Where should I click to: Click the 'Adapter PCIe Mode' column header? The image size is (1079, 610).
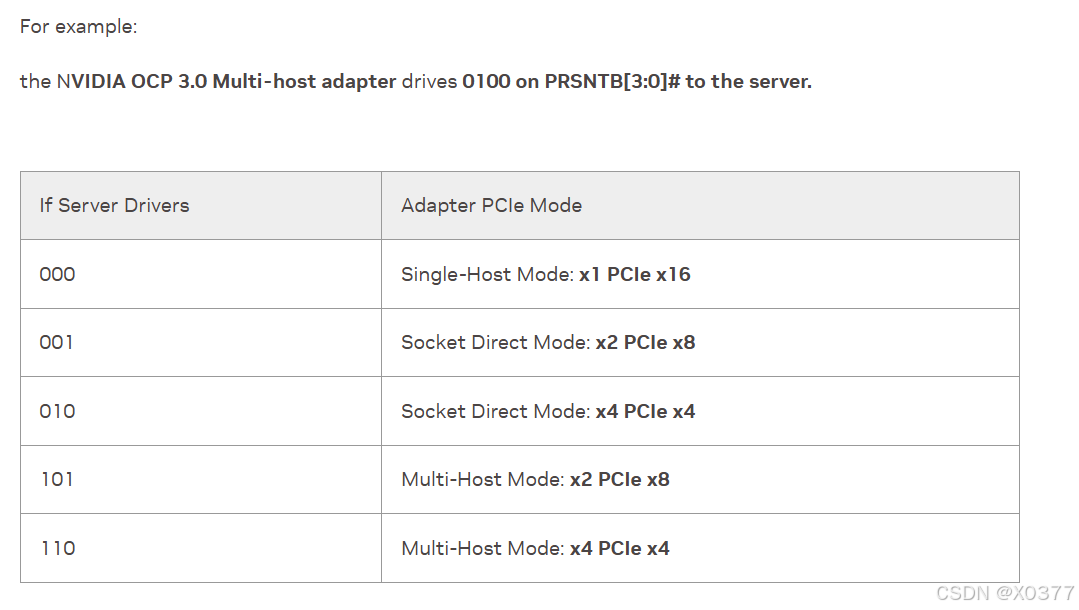(x=701, y=206)
